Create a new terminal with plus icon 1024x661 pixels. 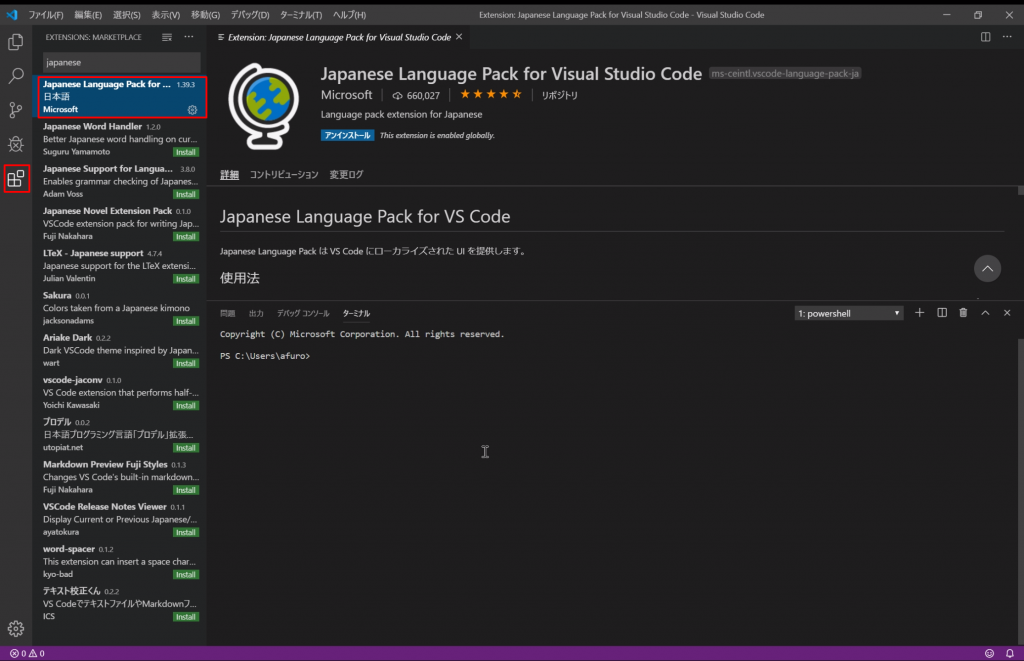(920, 313)
